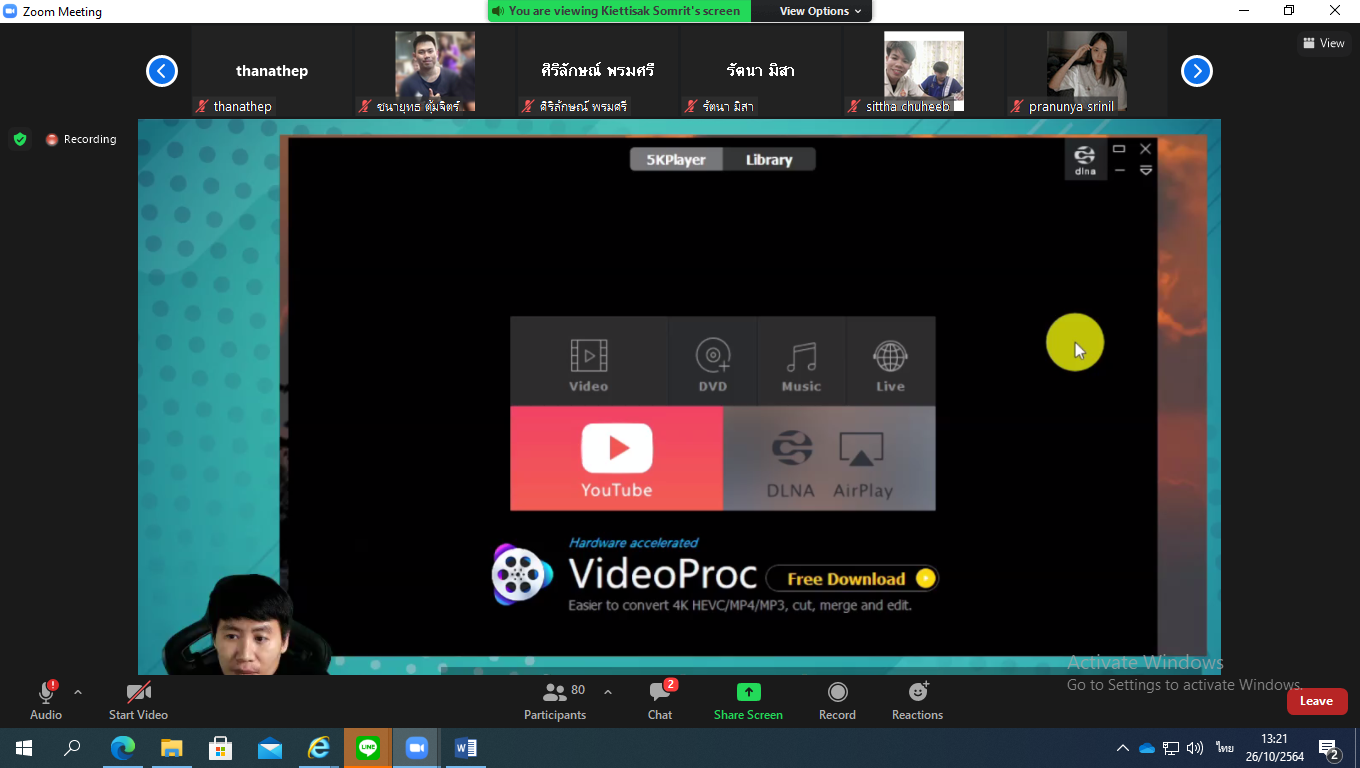Click the dlna button at player top-right

(x=1085, y=160)
